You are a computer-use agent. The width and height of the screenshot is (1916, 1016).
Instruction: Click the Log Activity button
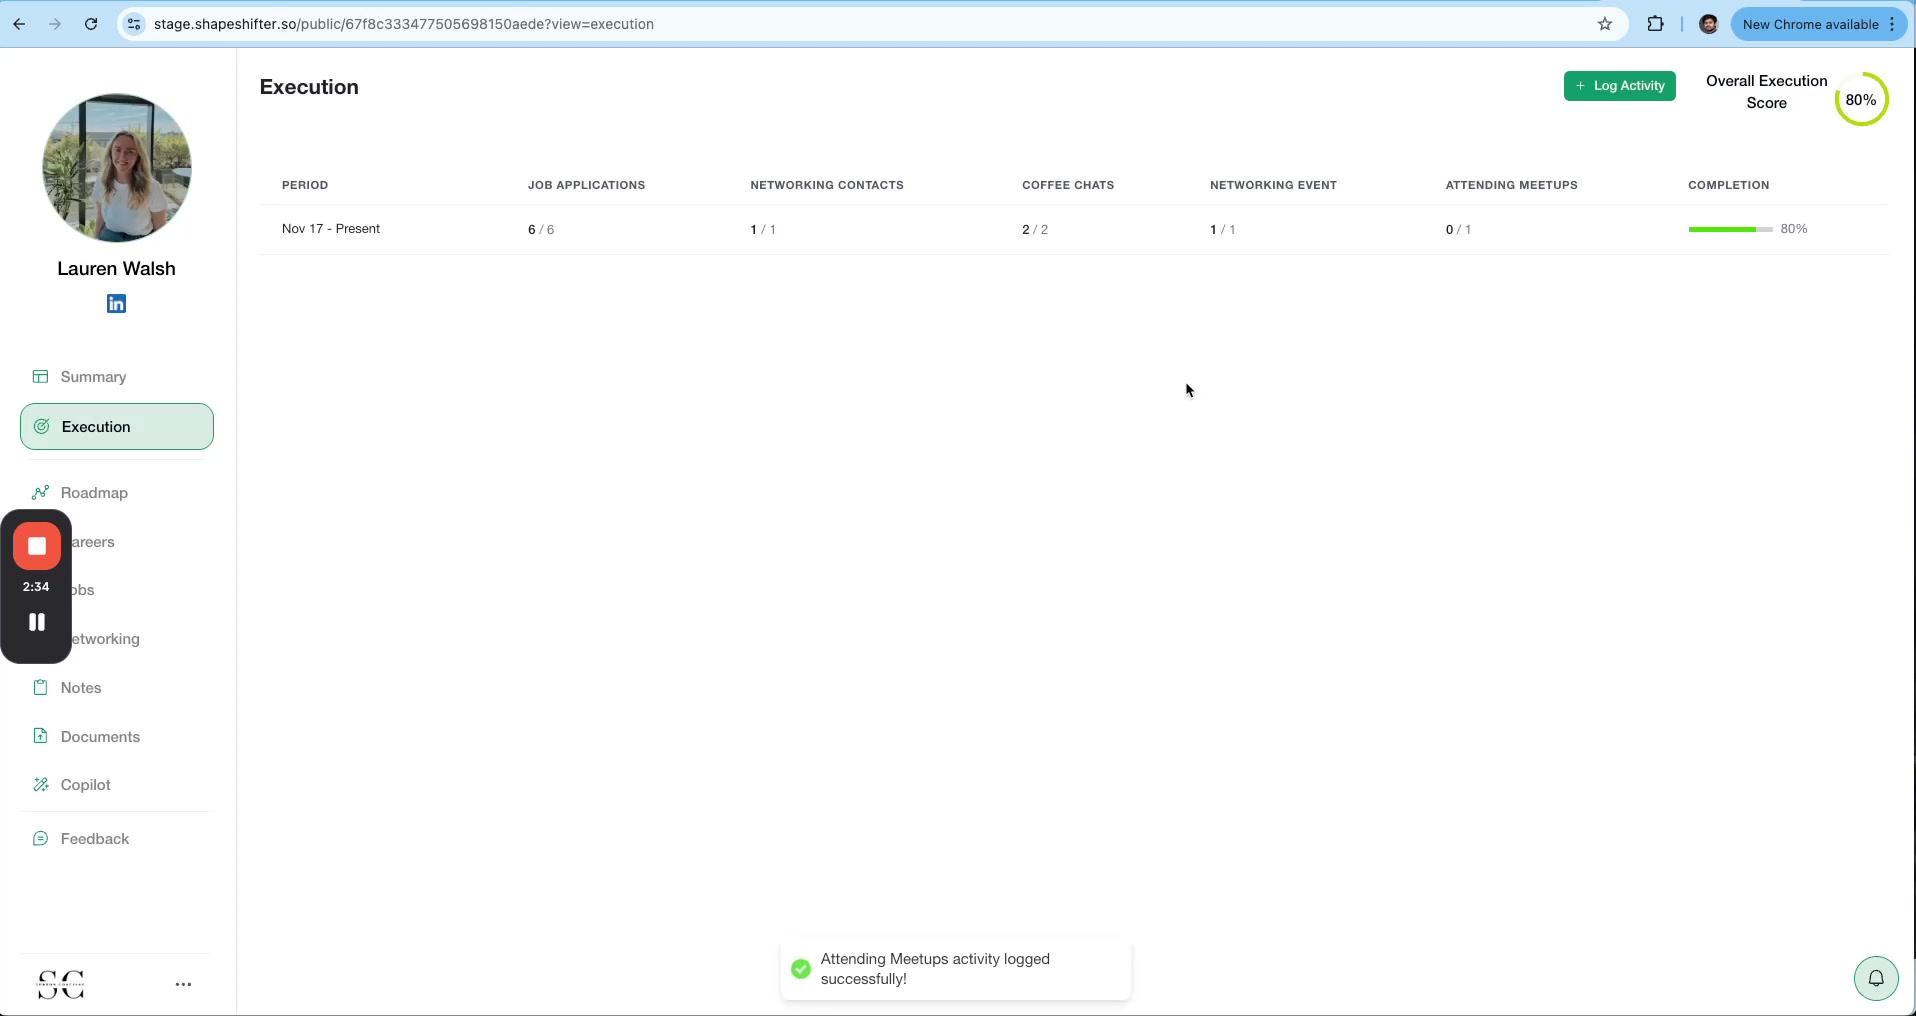click(x=1619, y=86)
